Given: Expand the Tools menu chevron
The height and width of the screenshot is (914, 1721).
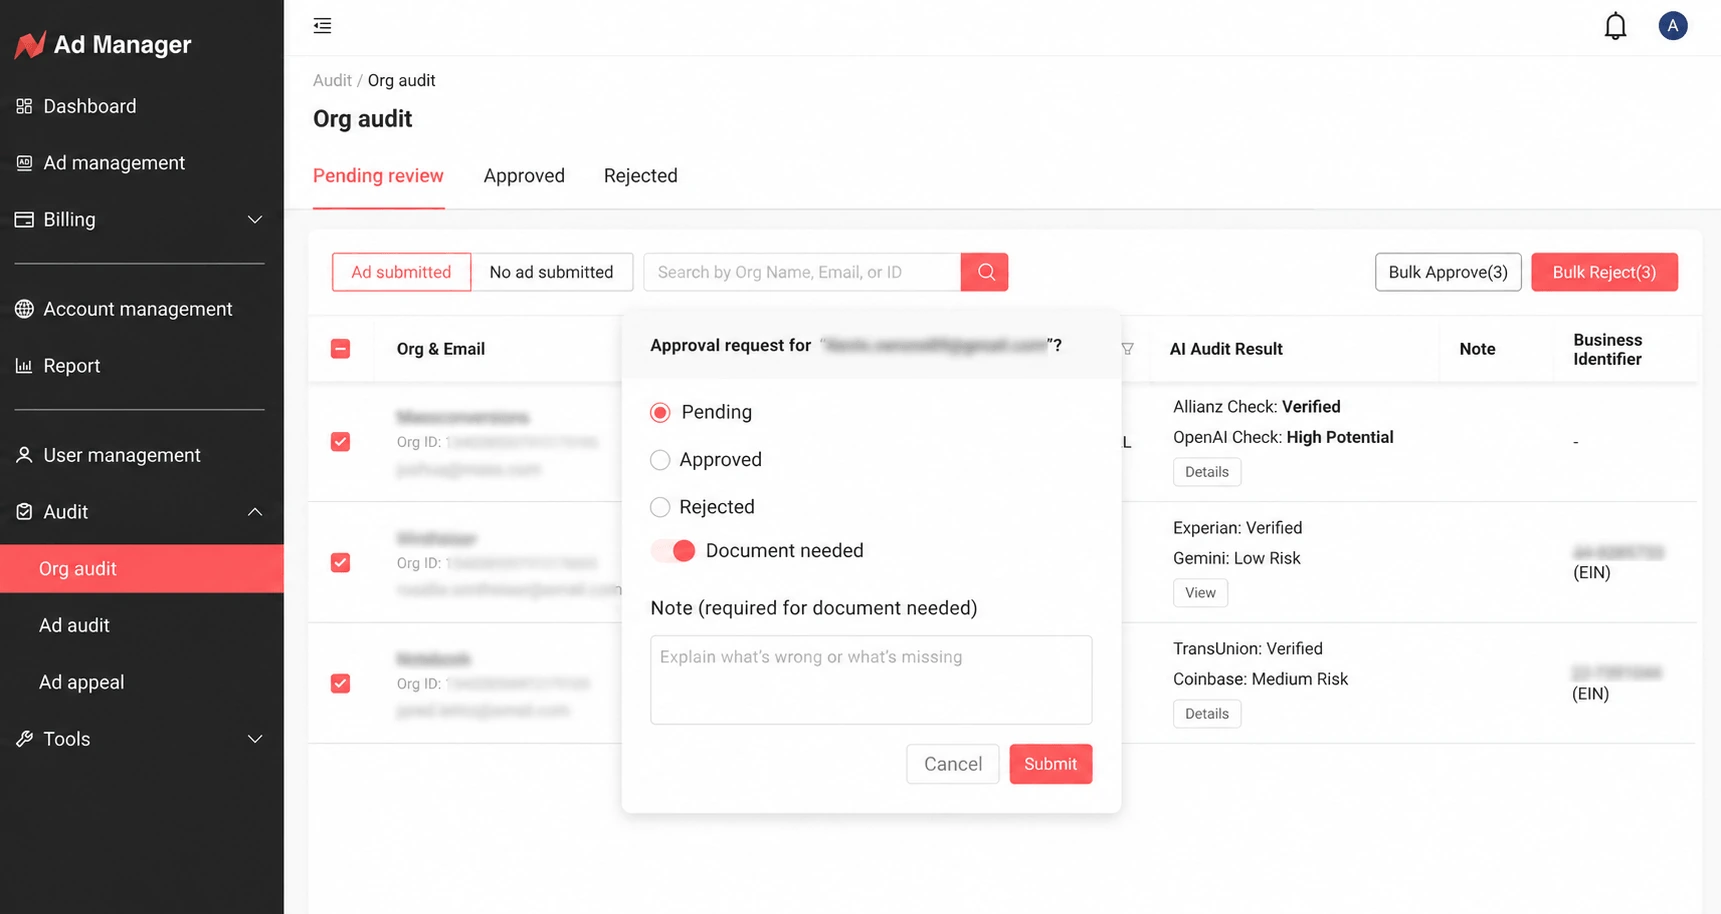Looking at the screenshot, I should pyautogui.click(x=255, y=739).
